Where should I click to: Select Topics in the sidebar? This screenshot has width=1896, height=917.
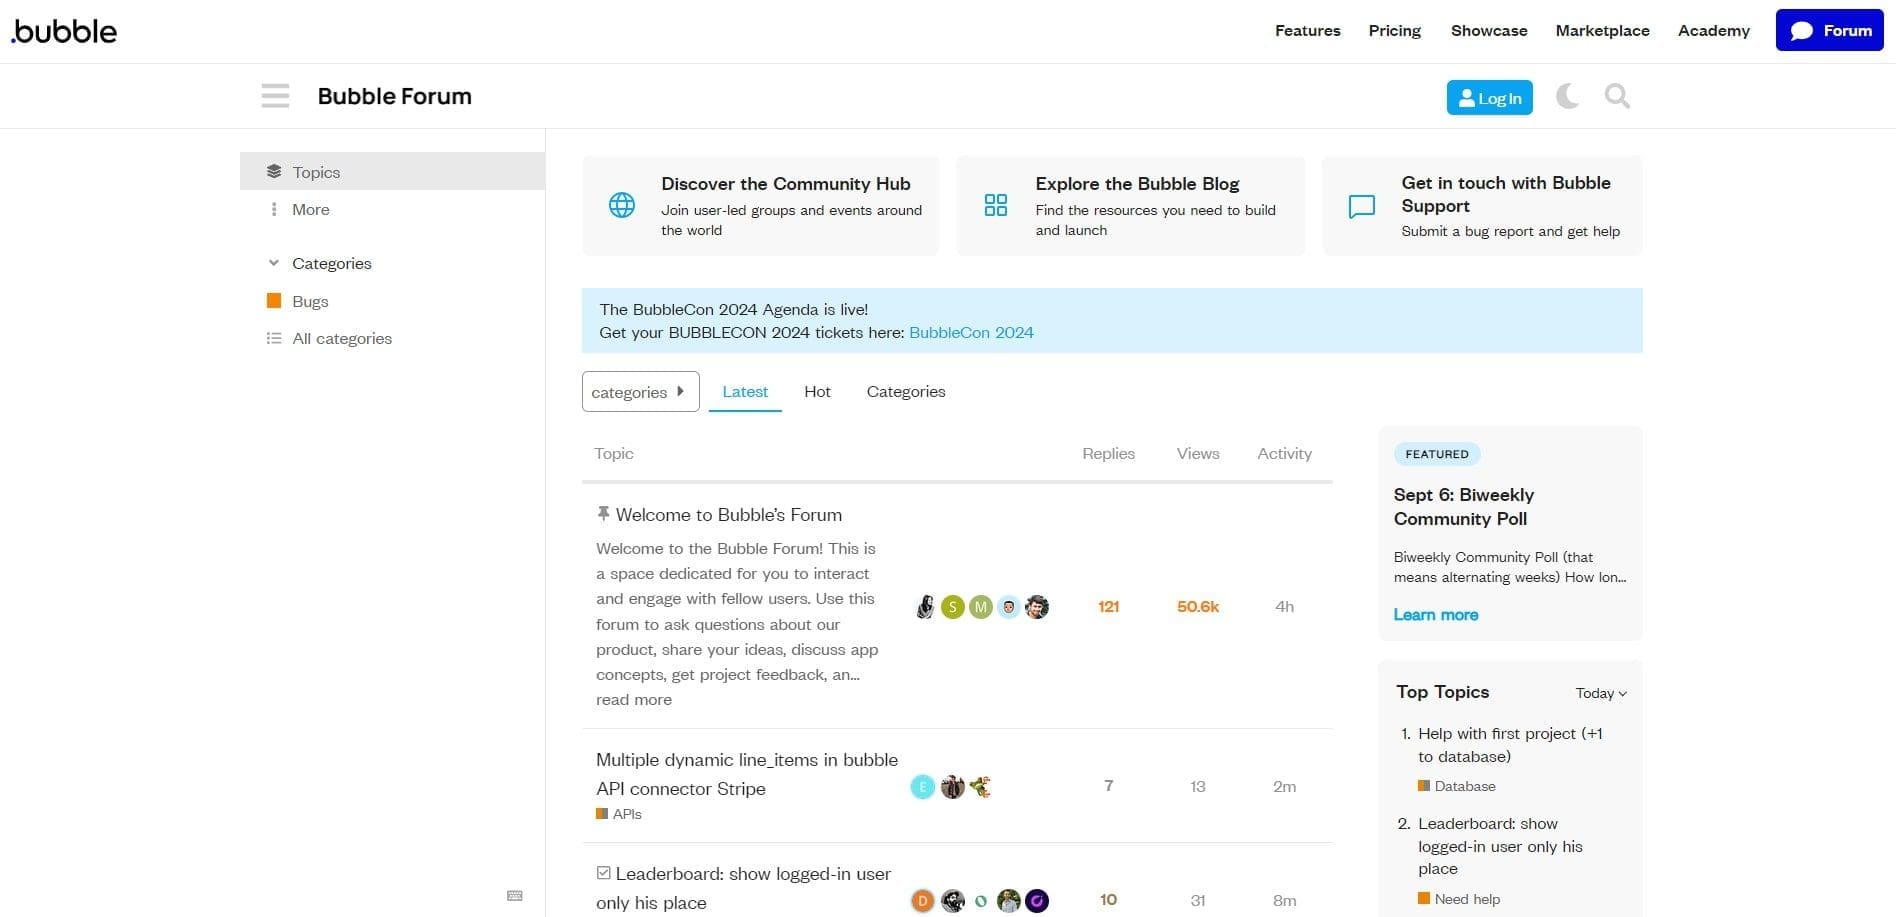pos(393,172)
